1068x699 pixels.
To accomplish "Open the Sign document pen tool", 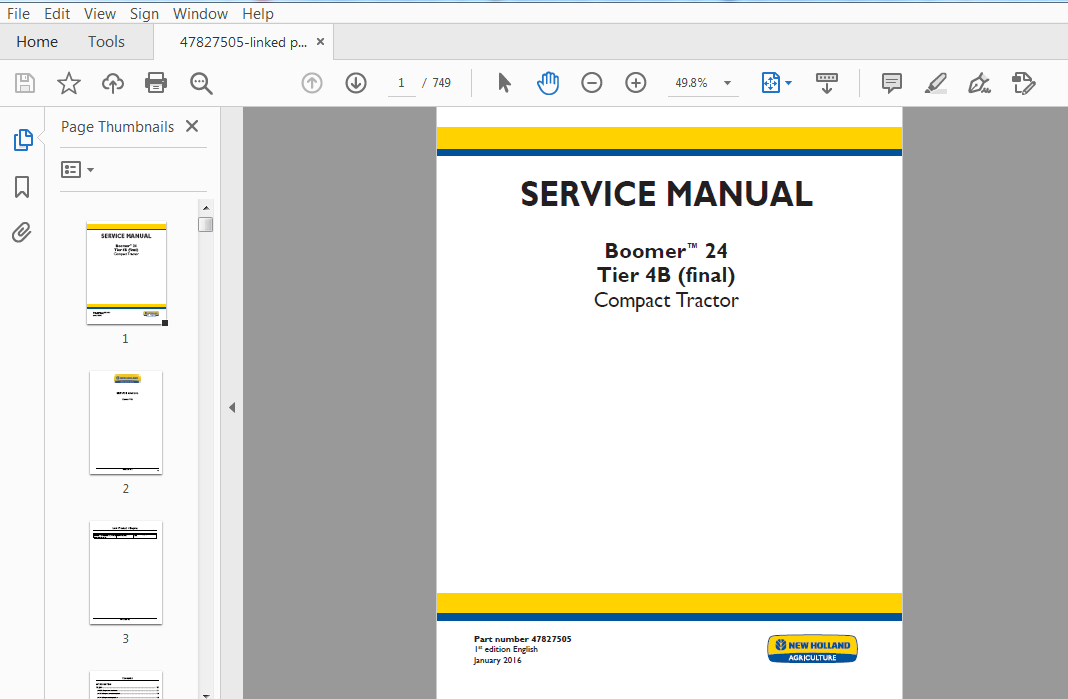I will point(979,83).
